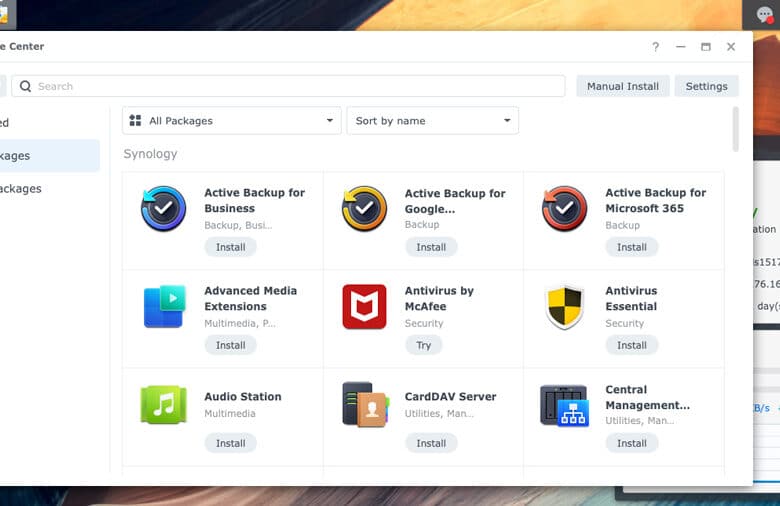Click the package list scrollbar
Viewport: 780px width, 506px height.
pyautogui.click(x=735, y=129)
